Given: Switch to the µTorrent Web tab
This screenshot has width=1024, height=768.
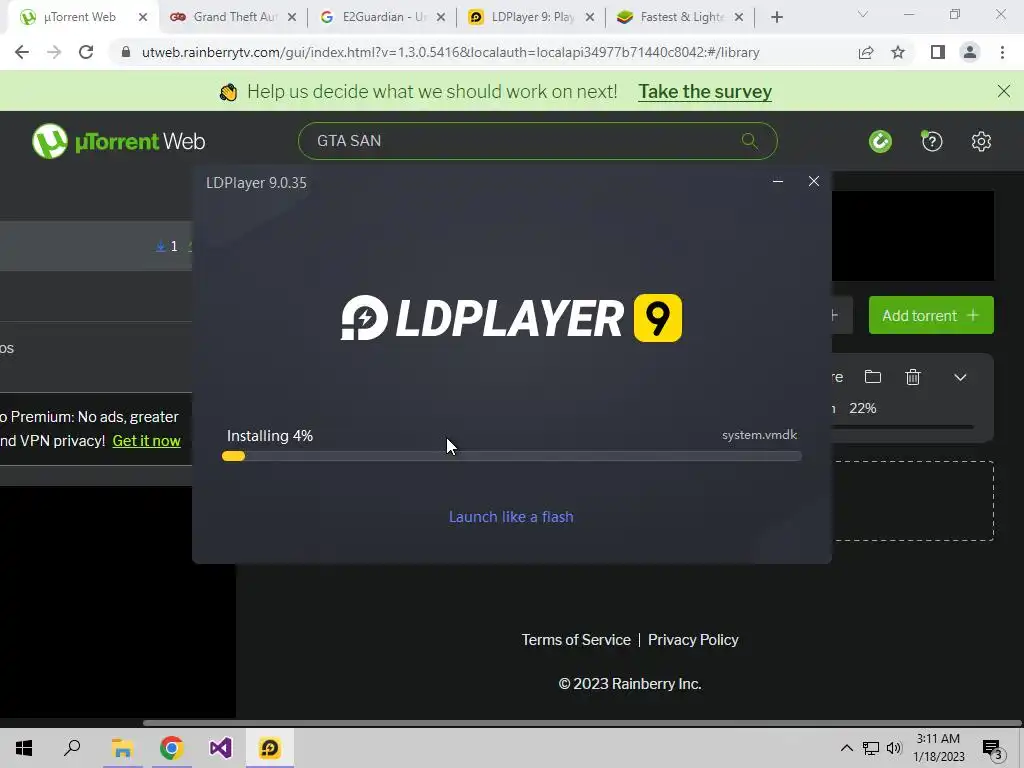Looking at the screenshot, I should 80,17.
